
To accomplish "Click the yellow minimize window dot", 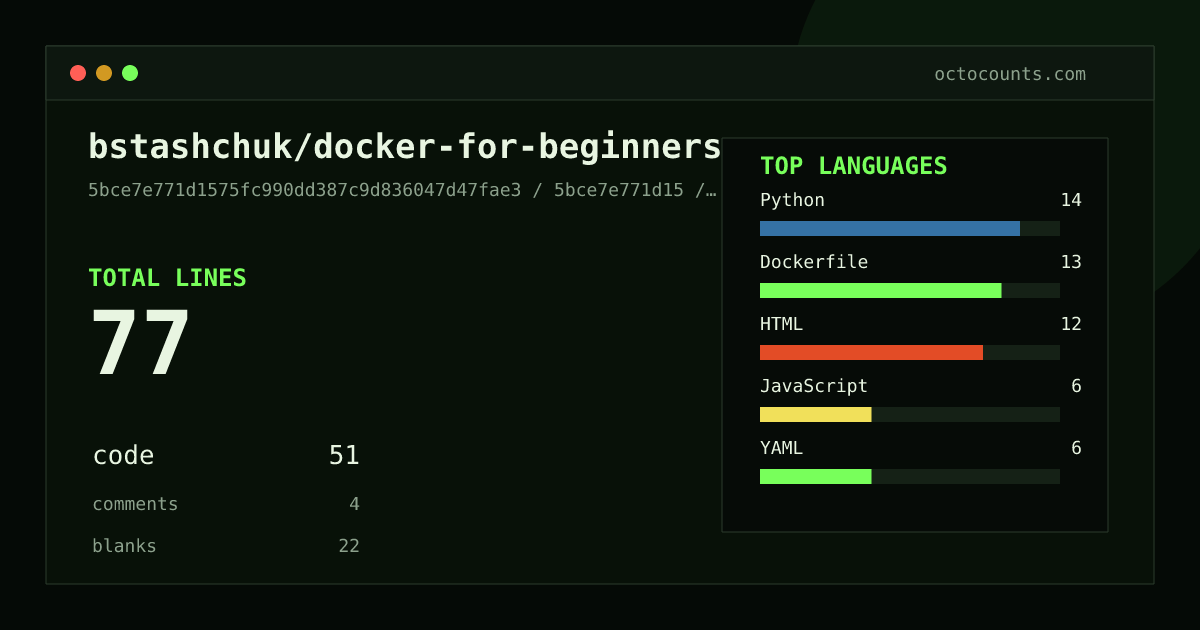I will coord(104,73).
